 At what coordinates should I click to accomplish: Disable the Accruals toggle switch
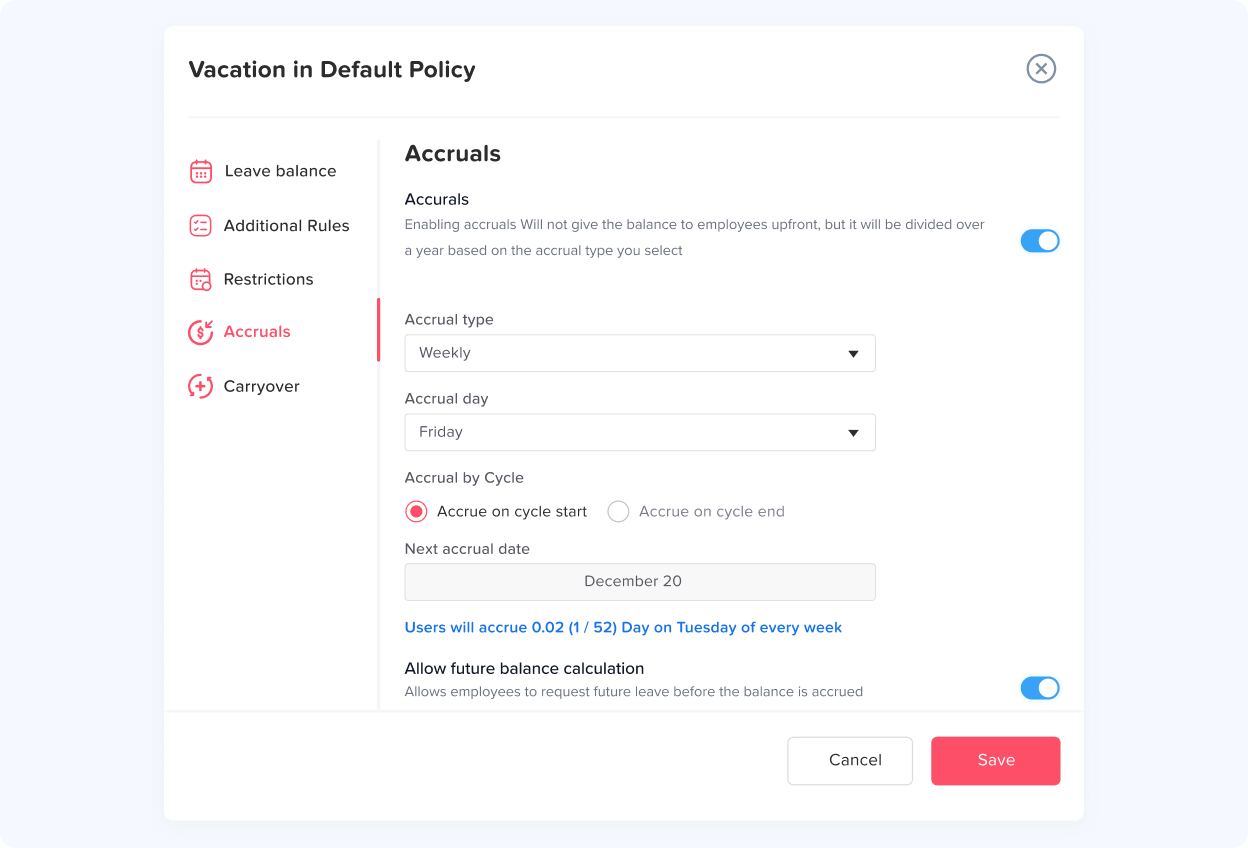tap(1039, 241)
